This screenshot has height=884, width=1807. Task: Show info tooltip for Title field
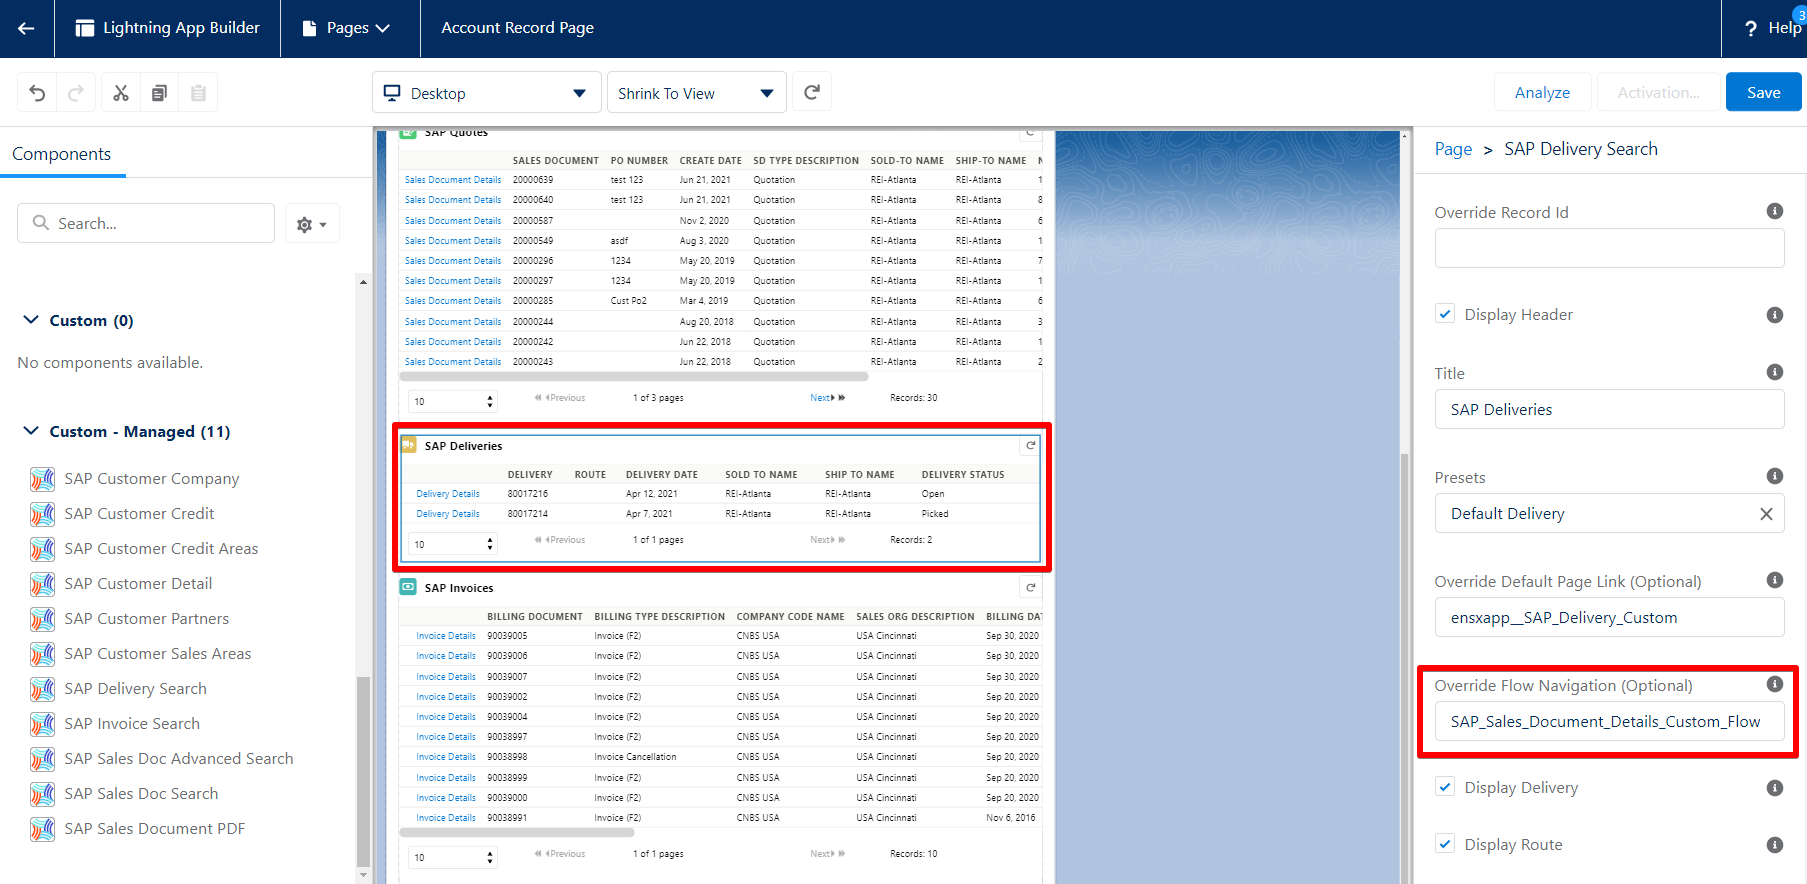1775,372
